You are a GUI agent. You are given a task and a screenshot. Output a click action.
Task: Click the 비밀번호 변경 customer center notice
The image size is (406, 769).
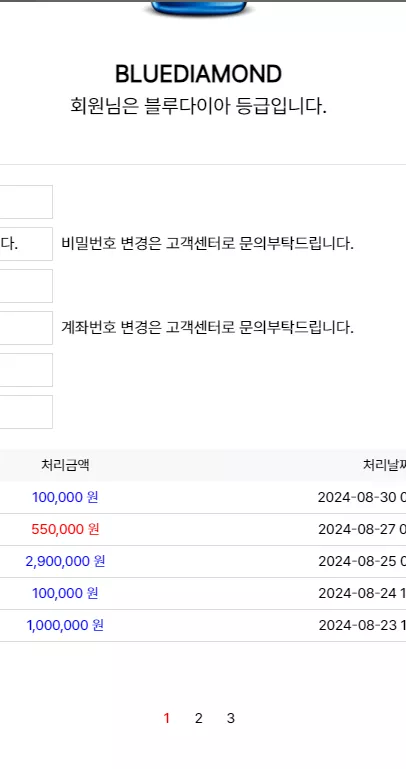[x=207, y=243]
